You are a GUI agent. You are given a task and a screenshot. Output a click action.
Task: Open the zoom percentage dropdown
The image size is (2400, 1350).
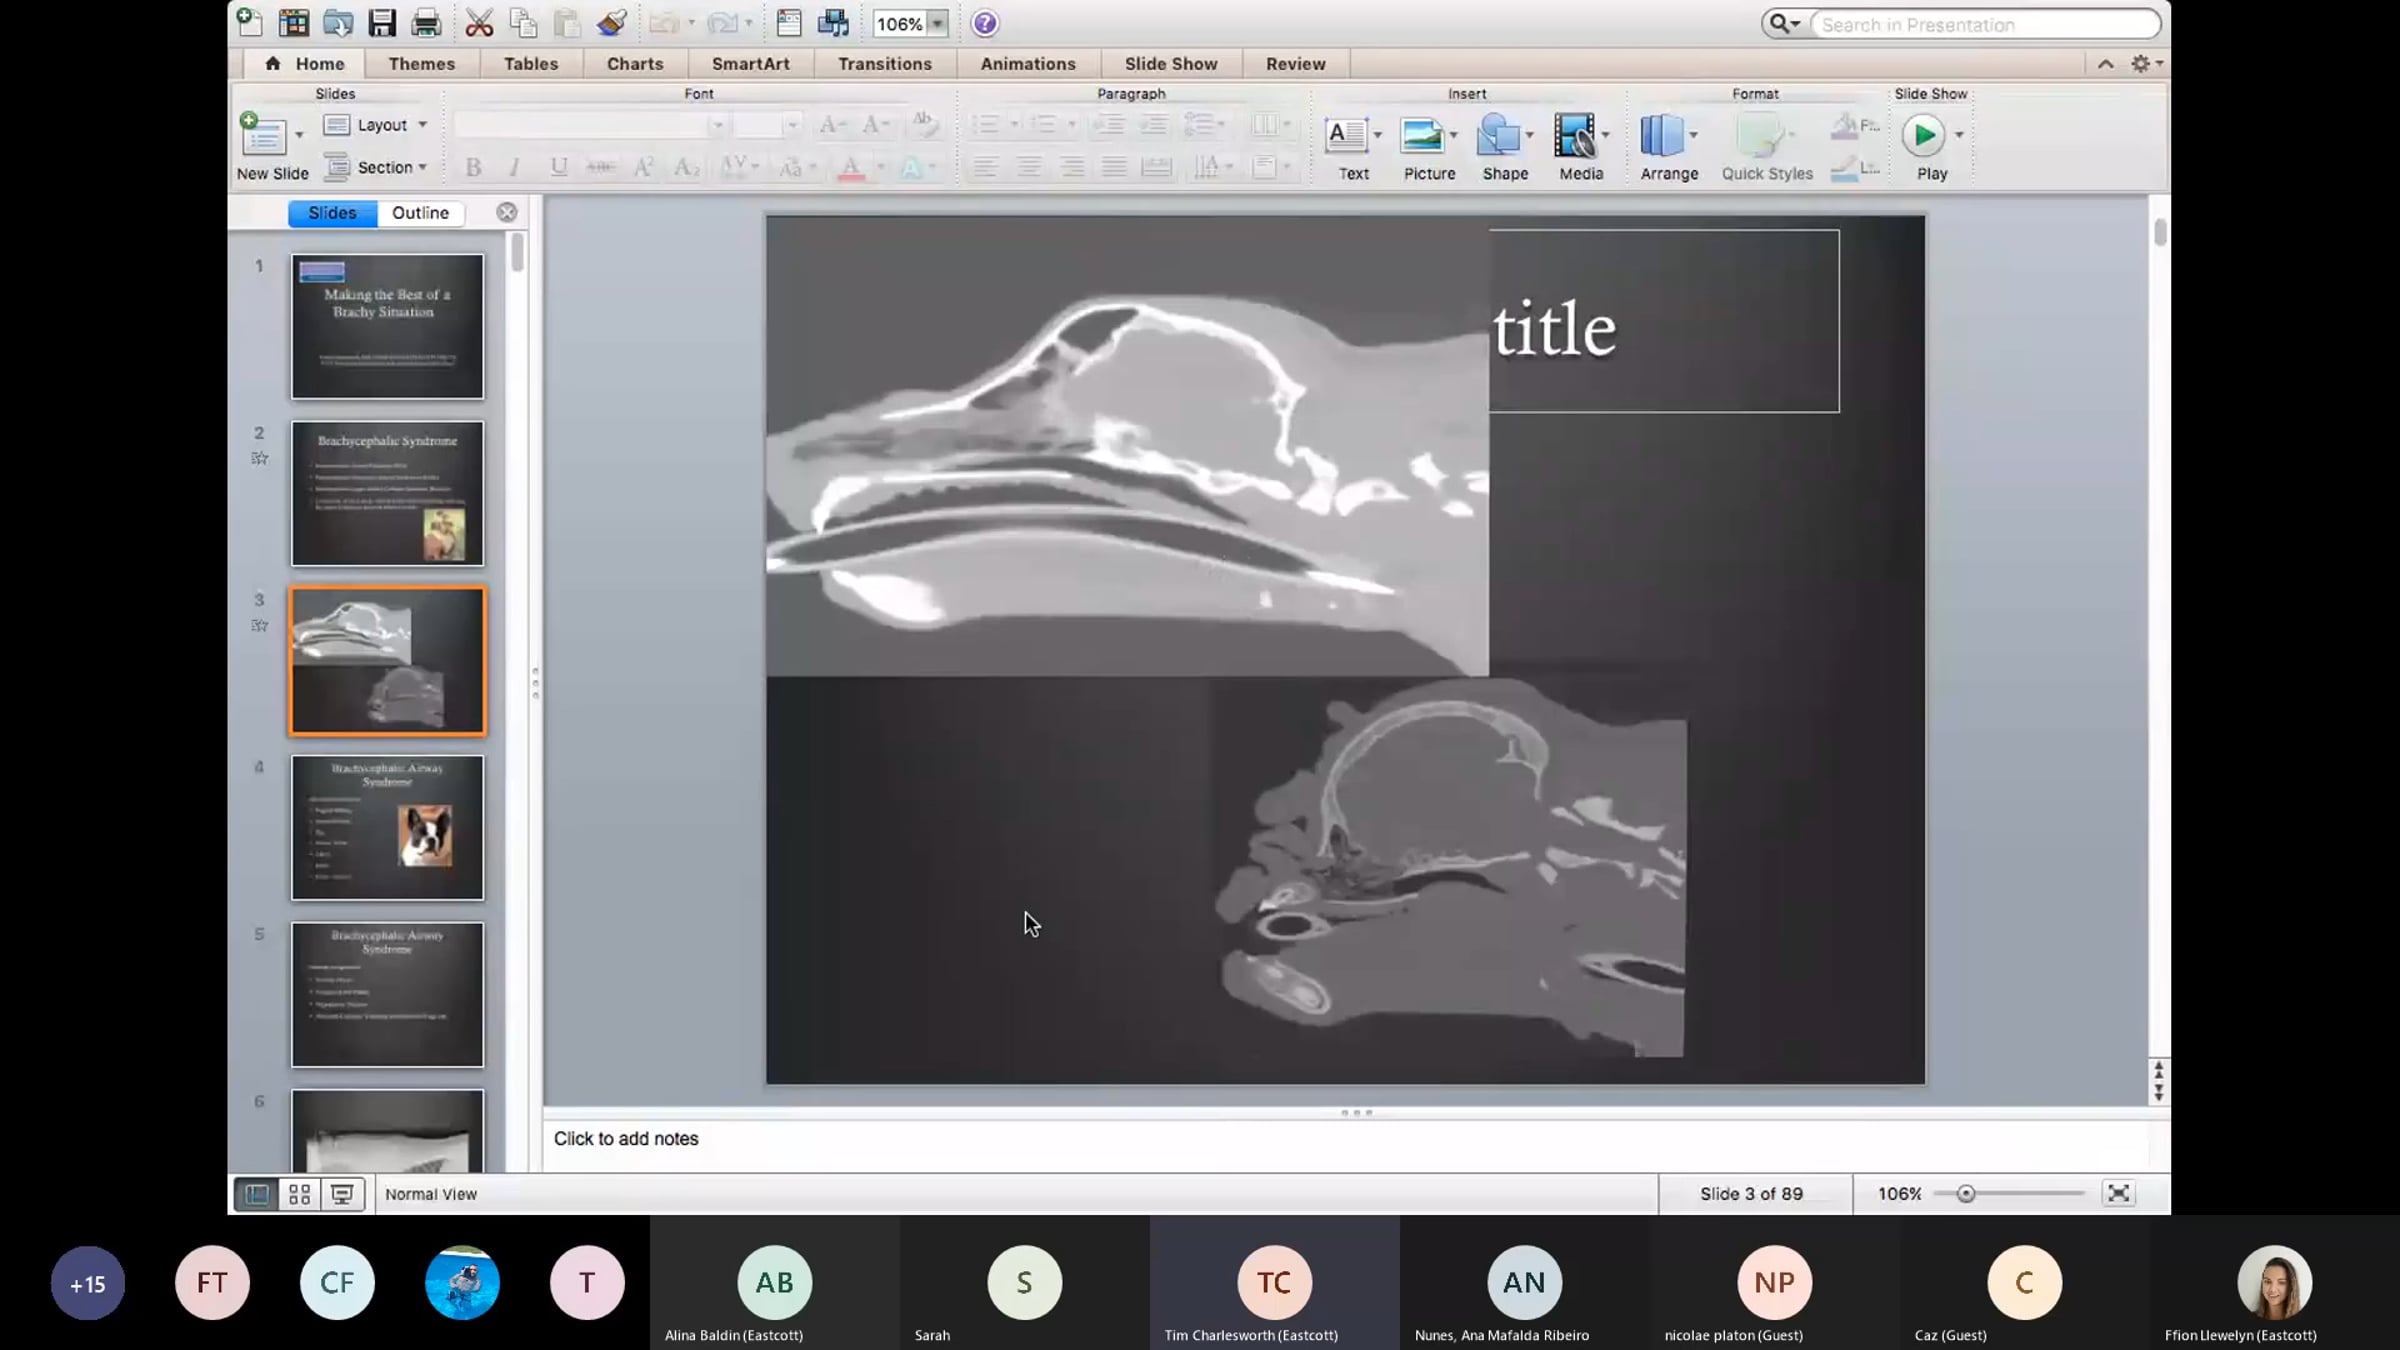[x=937, y=24]
